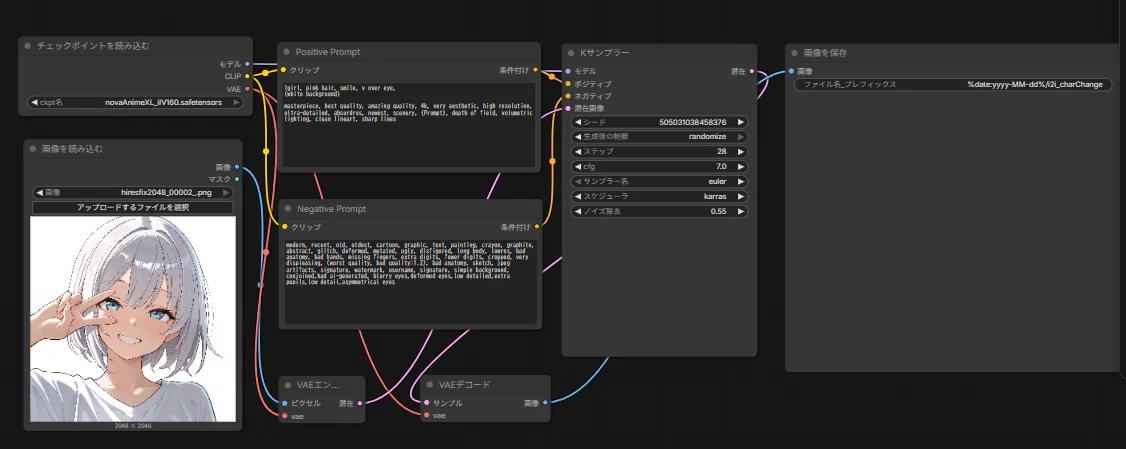Image resolution: width=1126 pixels, height=449 pixels.
Task: Decrease cfg value with left arrow
Action: tap(577, 167)
